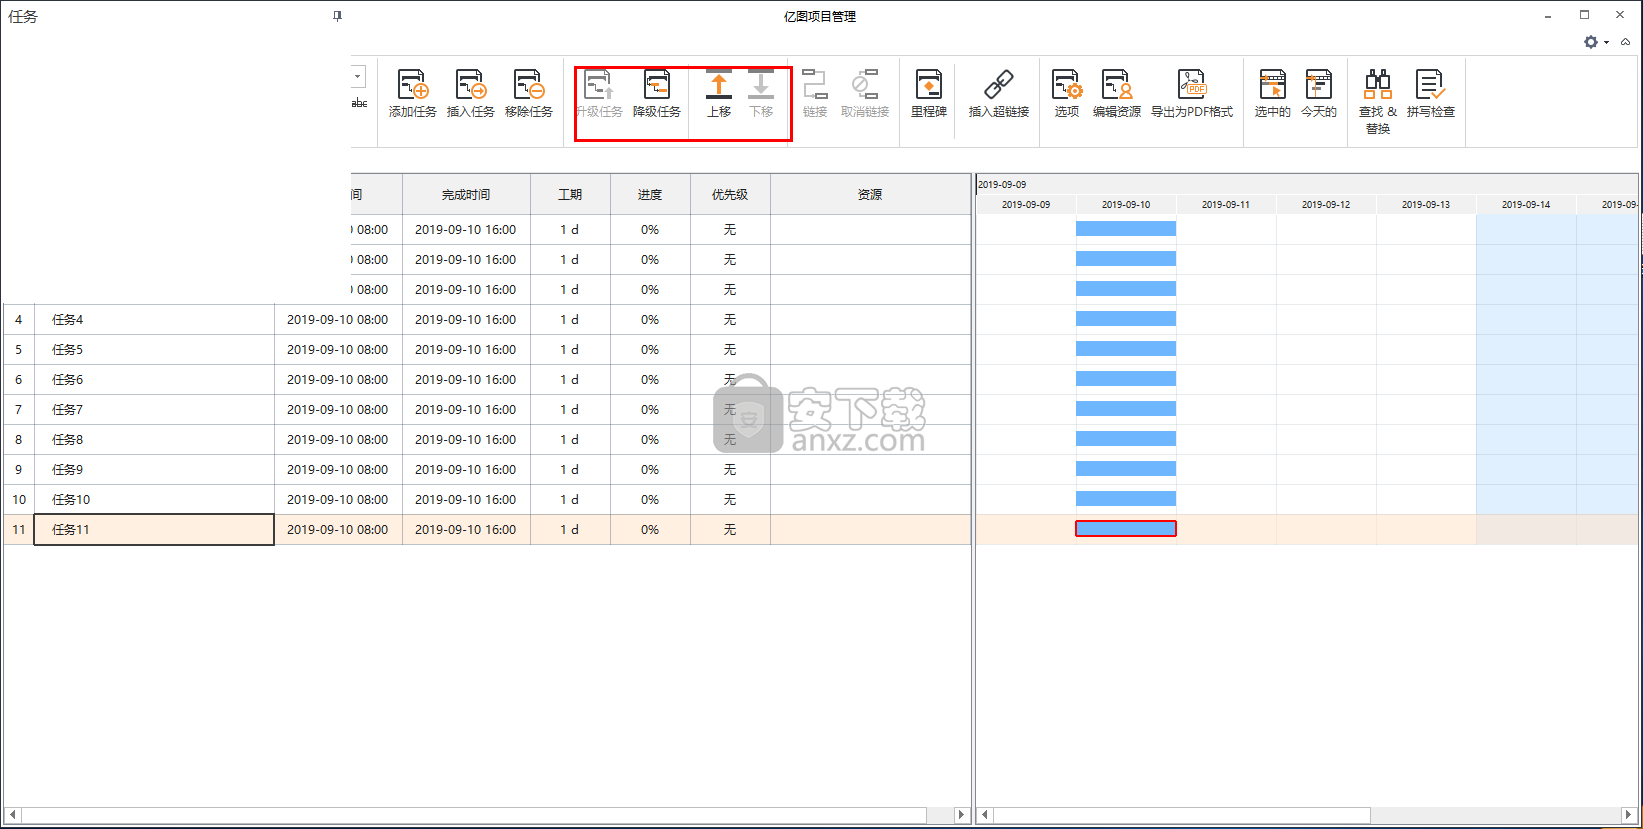Viewport: 1643px width, 829px height.
Task: Click the Promote Task (升级任务) icon
Action: point(599,93)
